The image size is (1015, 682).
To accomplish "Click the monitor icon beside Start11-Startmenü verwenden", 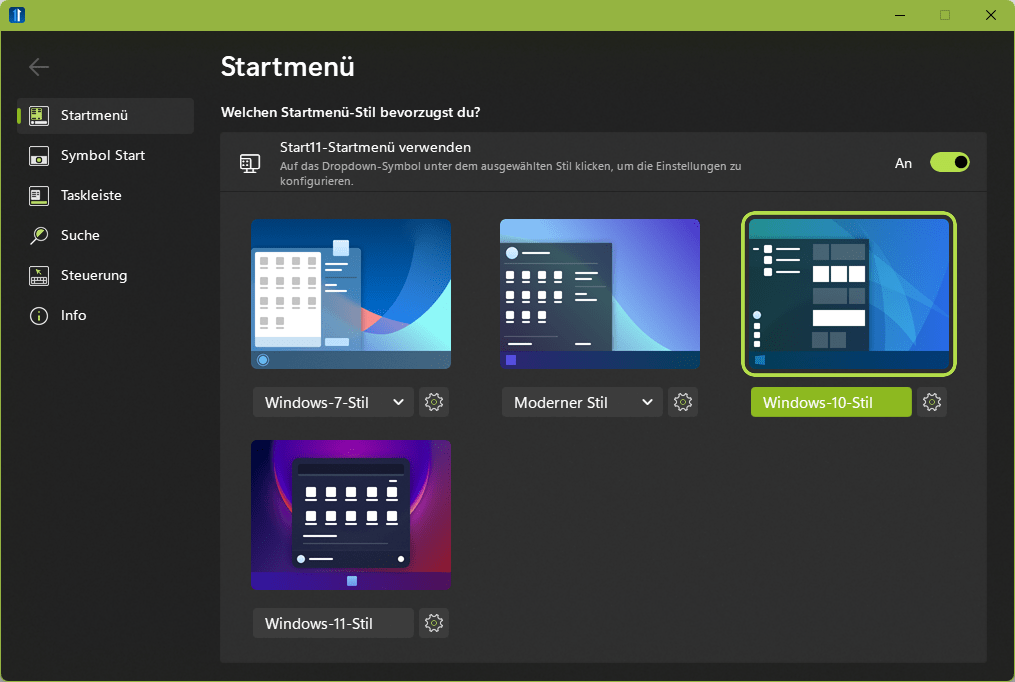I will point(250,163).
